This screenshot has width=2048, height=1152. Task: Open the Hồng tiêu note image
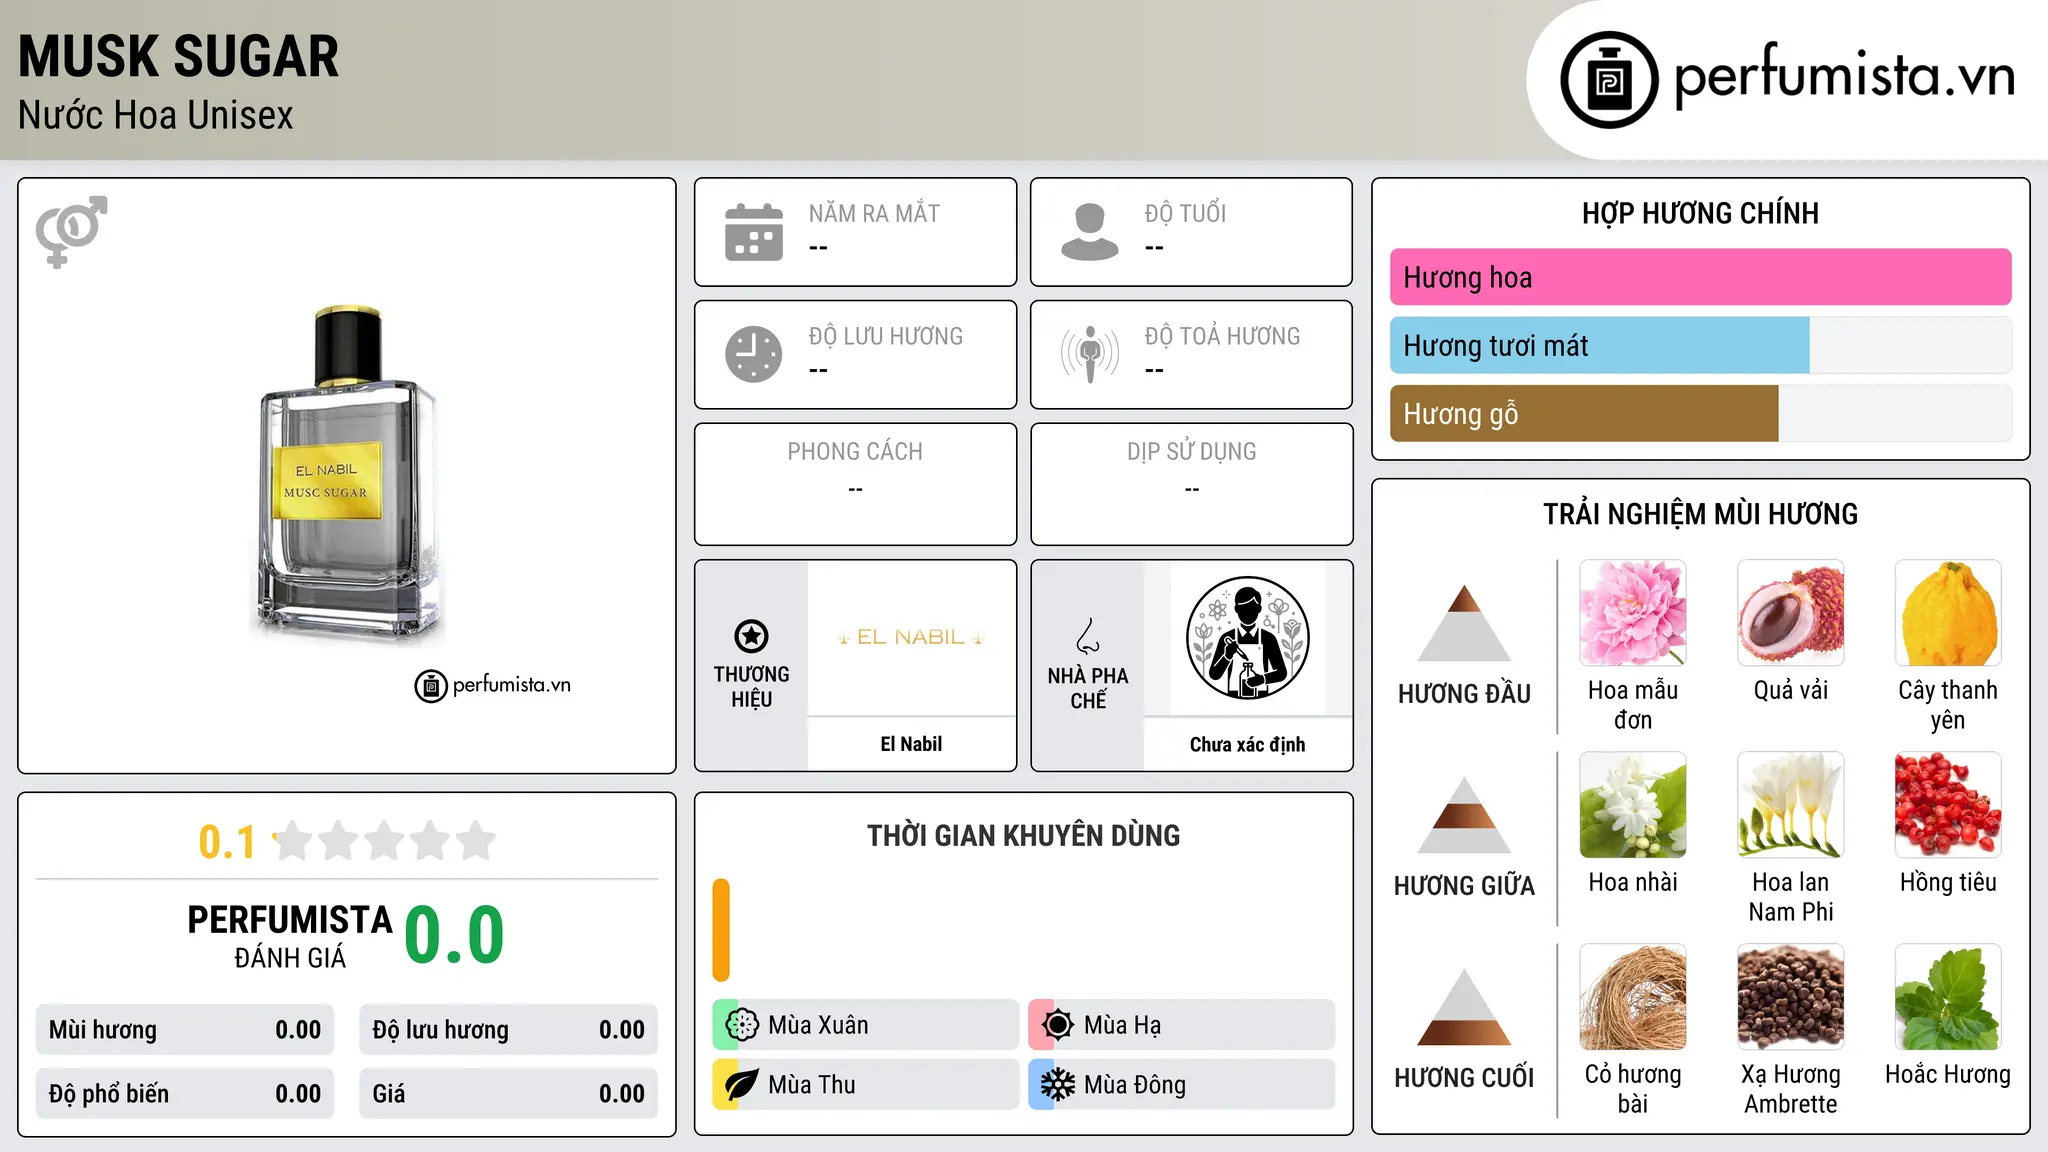[x=1948, y=805]
